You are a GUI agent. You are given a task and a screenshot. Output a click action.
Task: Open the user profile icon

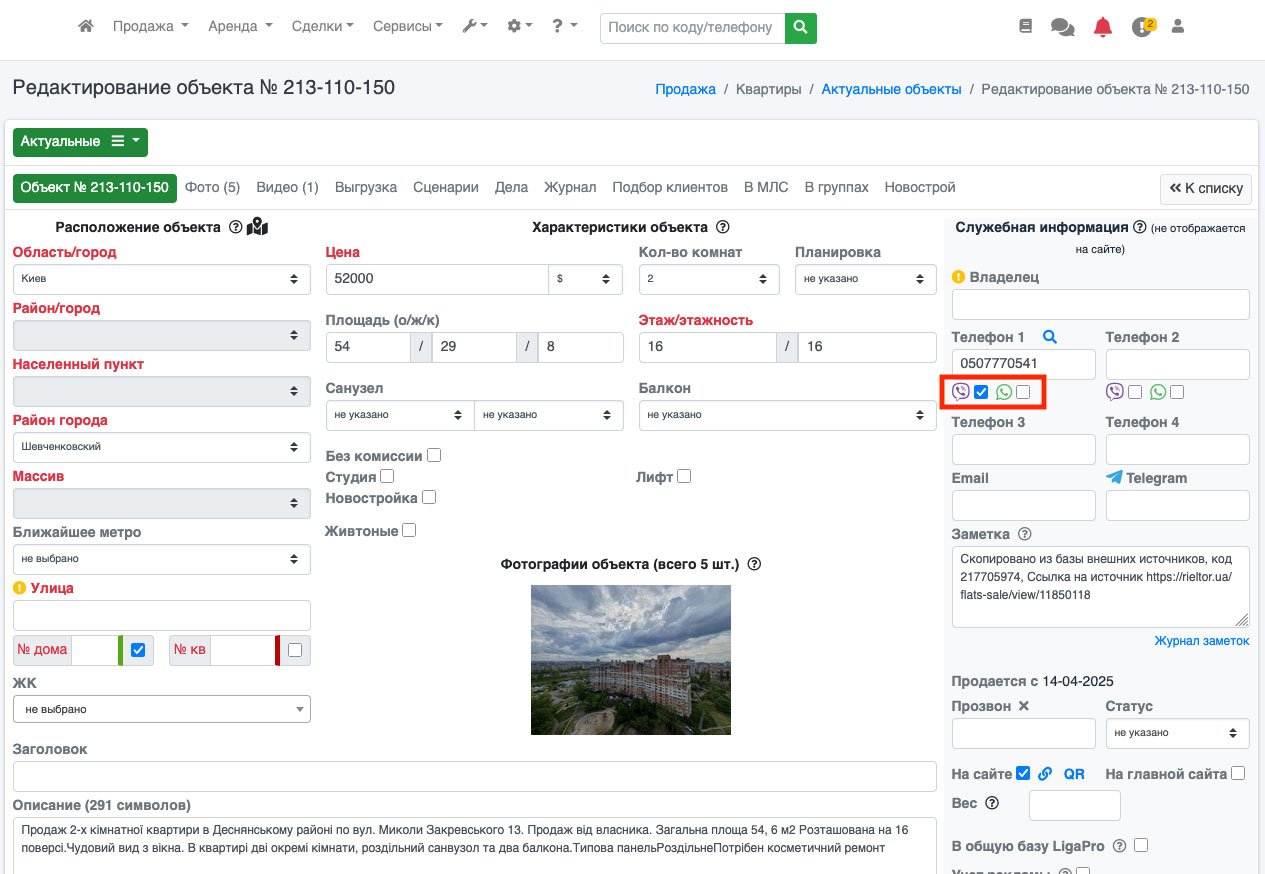pos(1177,27)
